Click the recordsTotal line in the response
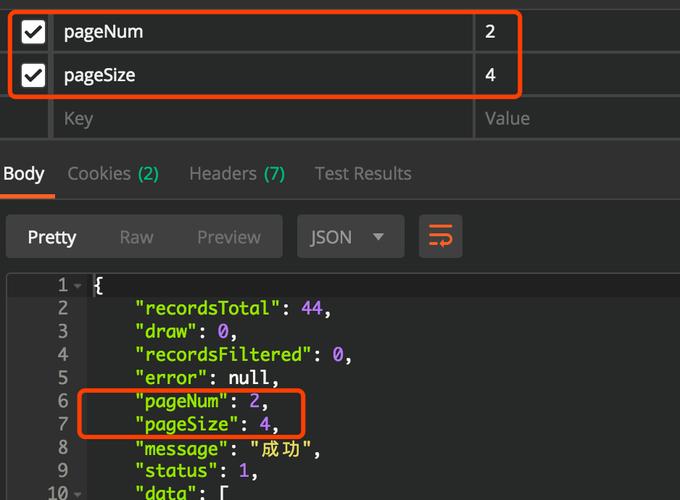 232,309
